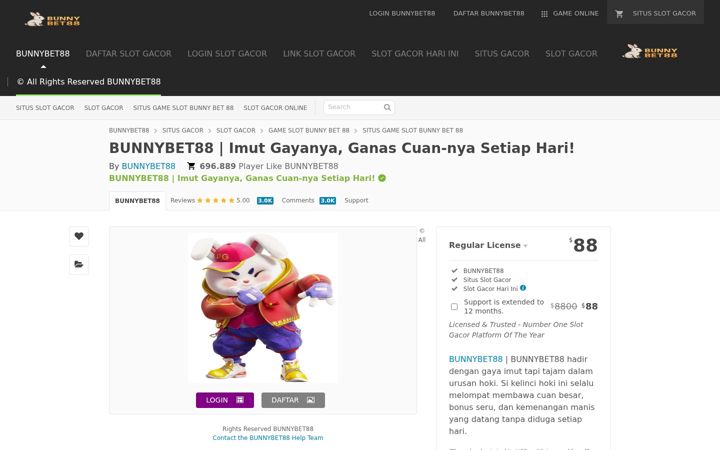Image resolution: width=720 pixels, height=450 pixels.
Task: Click SITUS SLOT GACOR in the sub navigation
Action: [45, 108]
